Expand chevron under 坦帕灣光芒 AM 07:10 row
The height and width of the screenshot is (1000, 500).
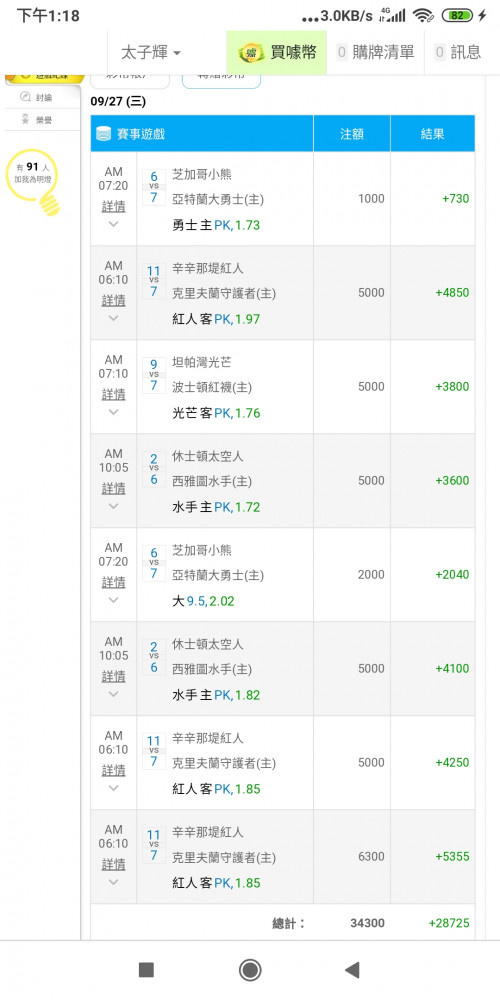[114, 412]
